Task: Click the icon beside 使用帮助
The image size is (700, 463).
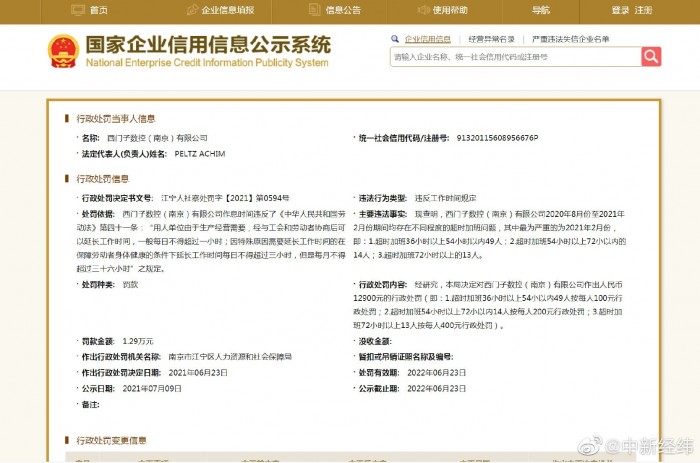Action: click(421, 10)
